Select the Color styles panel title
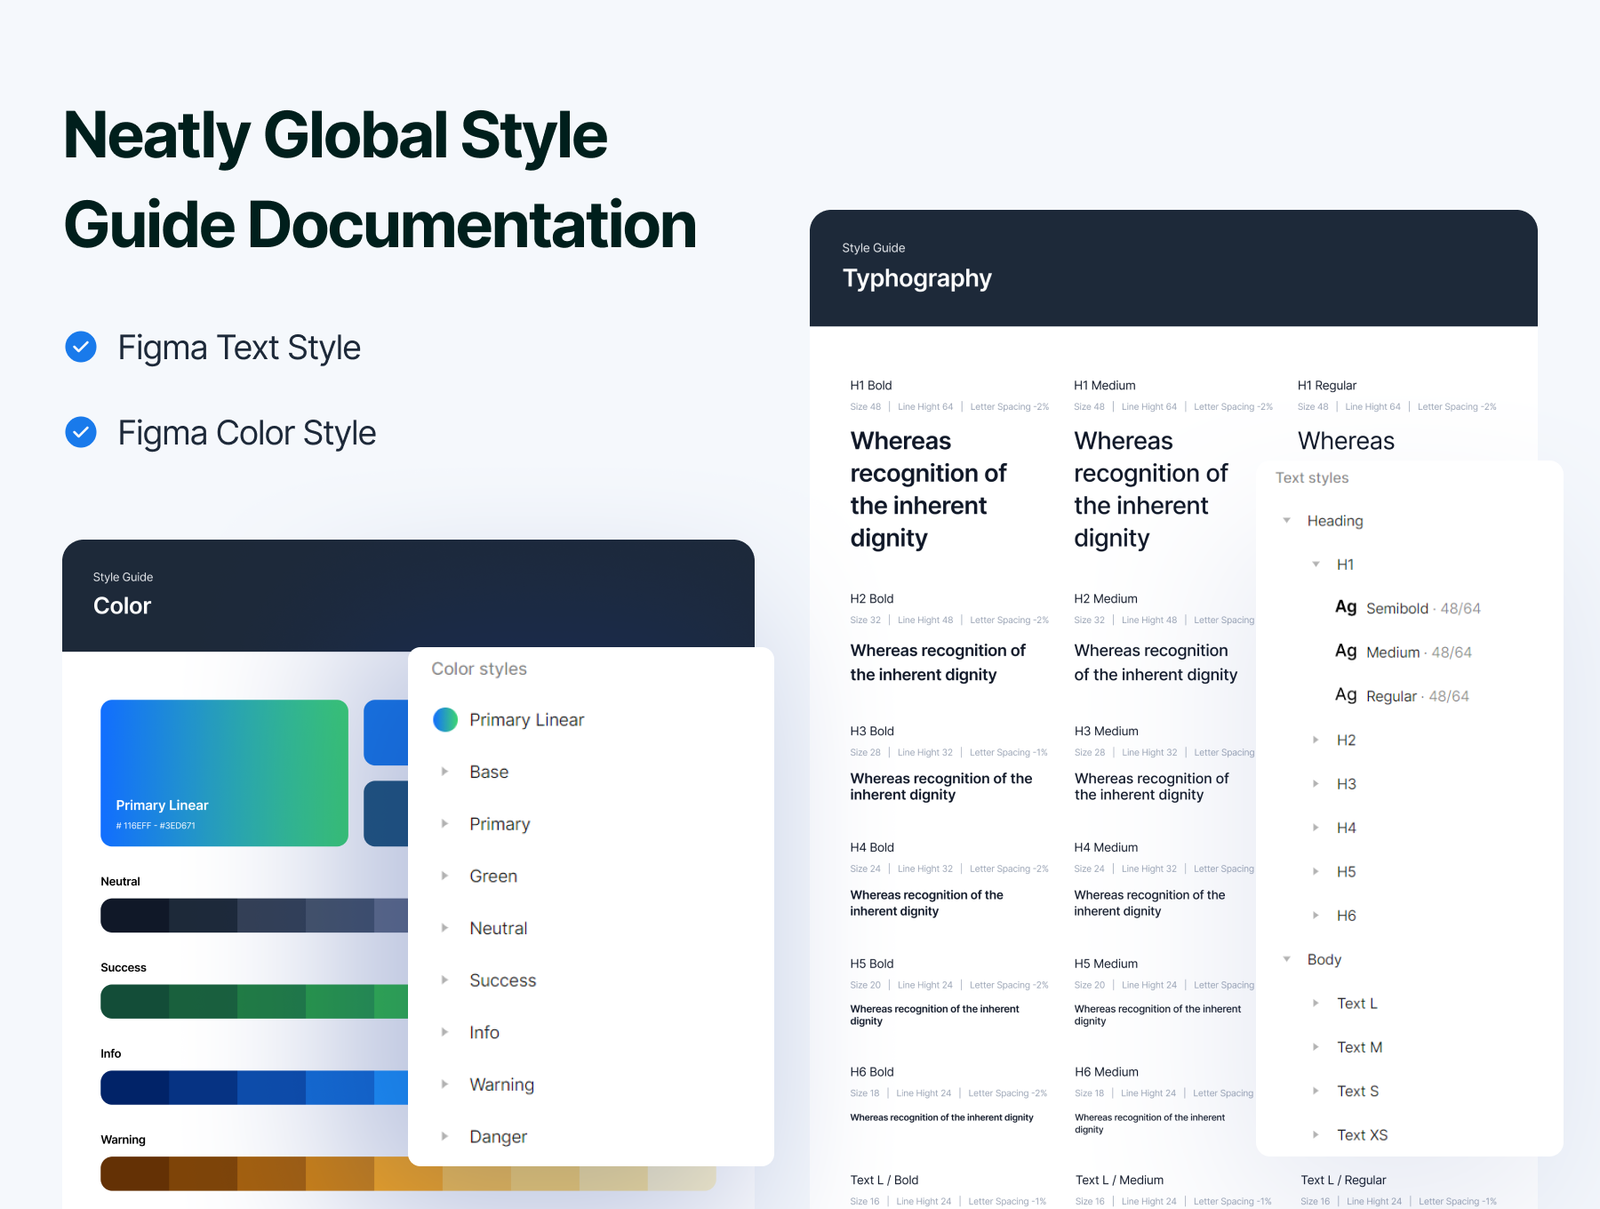Viewport: 1600px width, 1209px height. [x=479, y=668]
